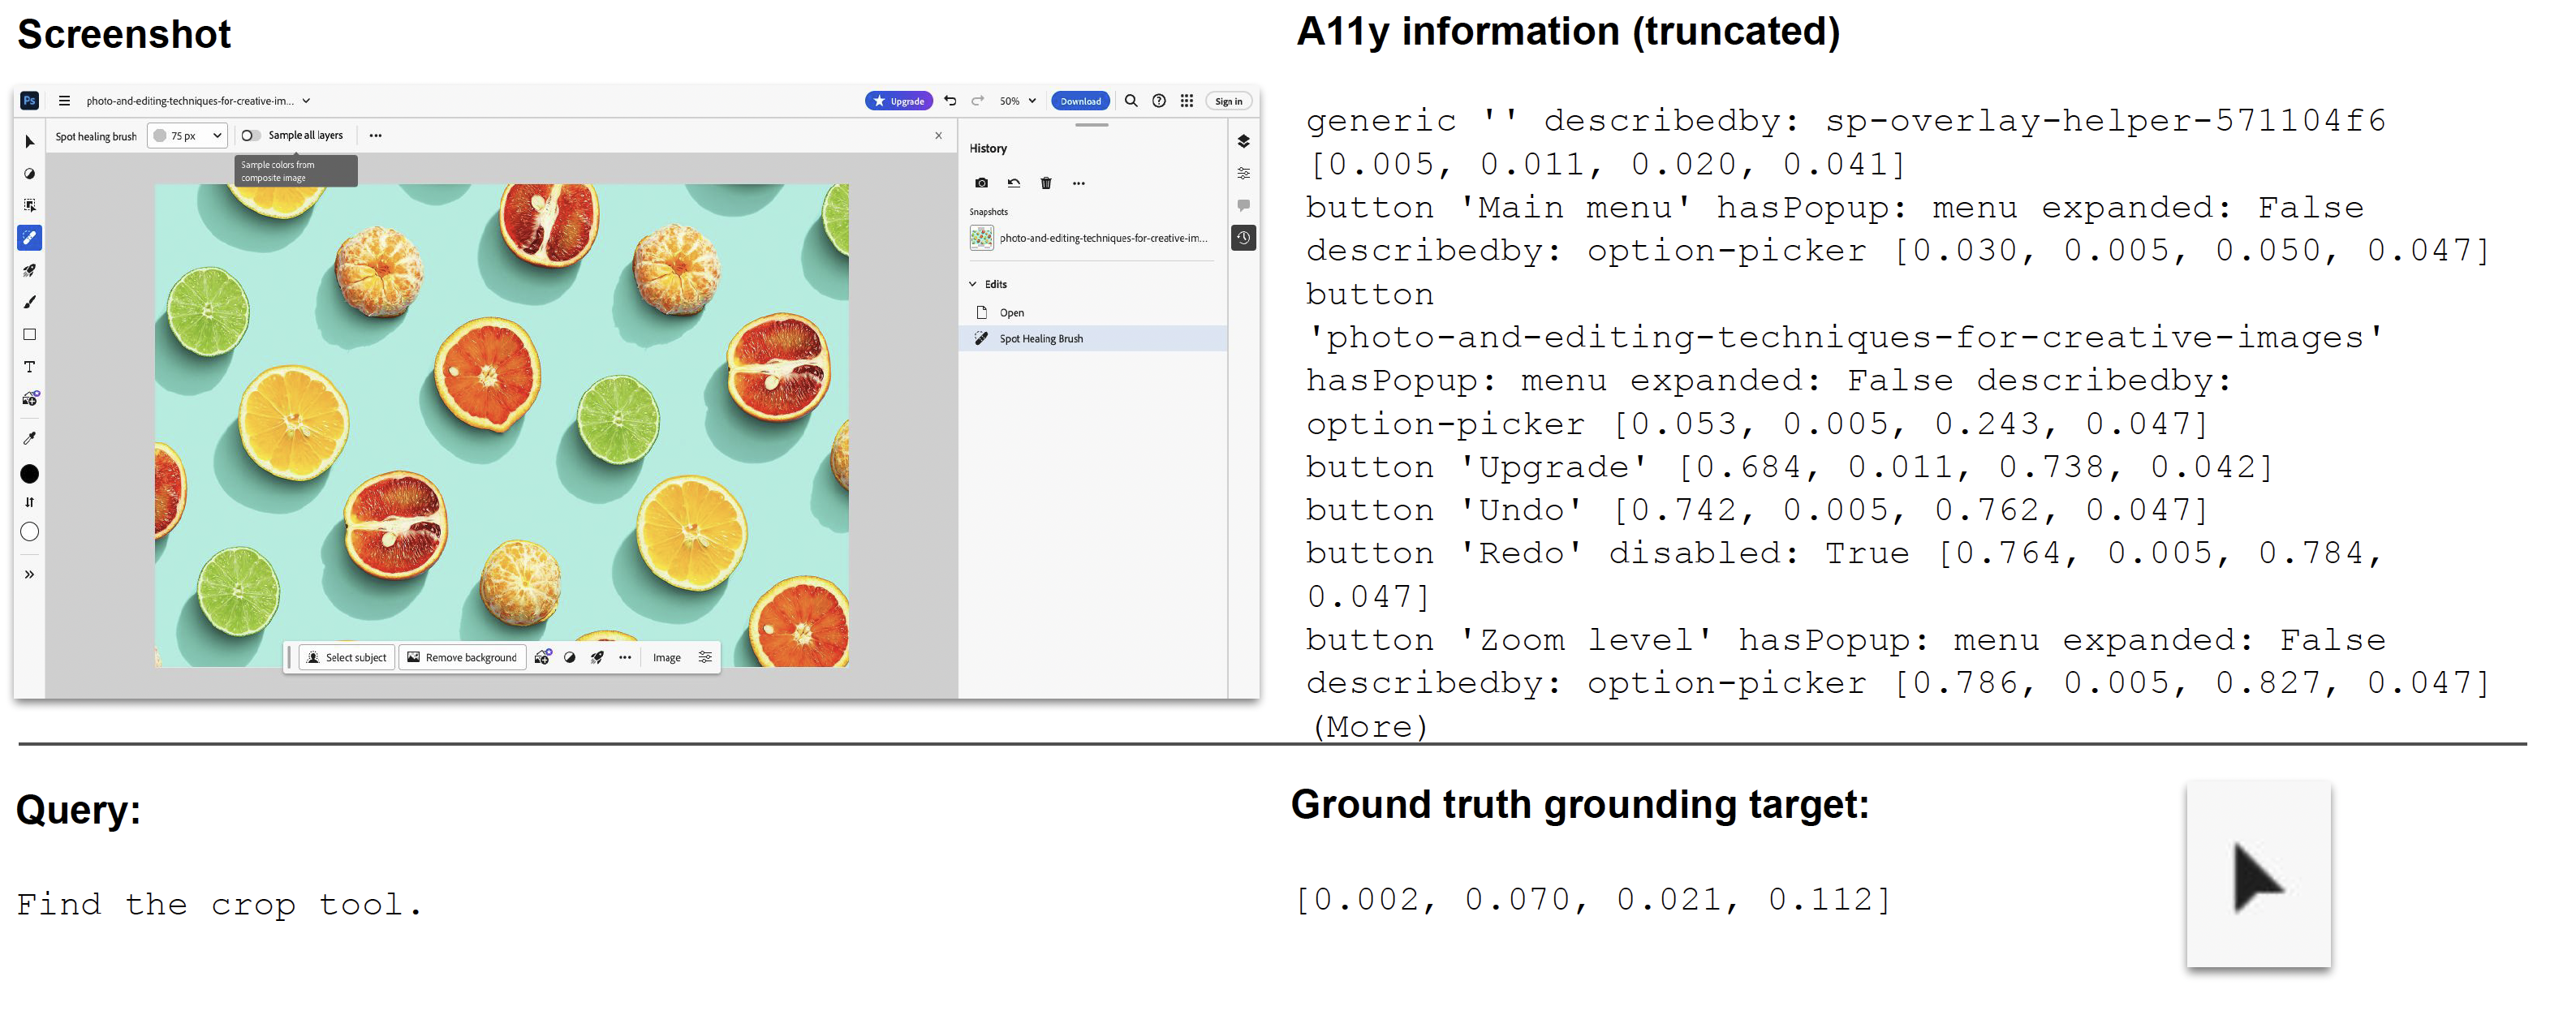Swap foreground and background colors
This screenshot has width=2576, height=1024.
tap(29, 503)
